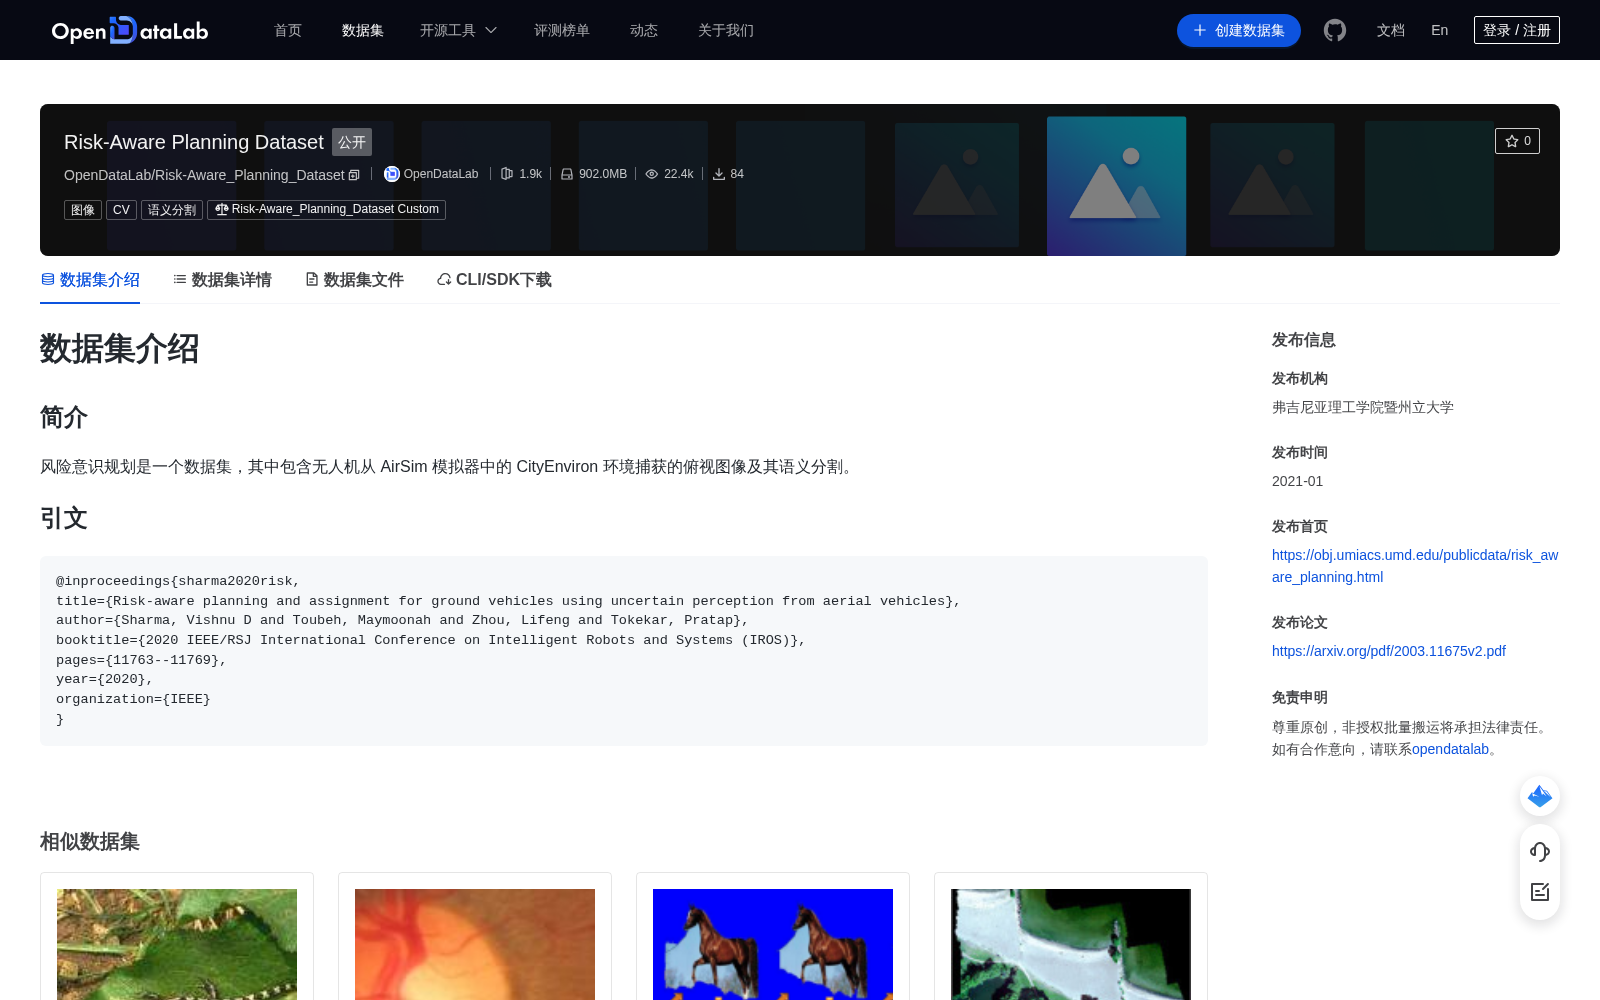The width and height of the screenshot is (1600, 1000).
Task: Click the citation BibTeX code block
Action: click(x=624, y=650)
